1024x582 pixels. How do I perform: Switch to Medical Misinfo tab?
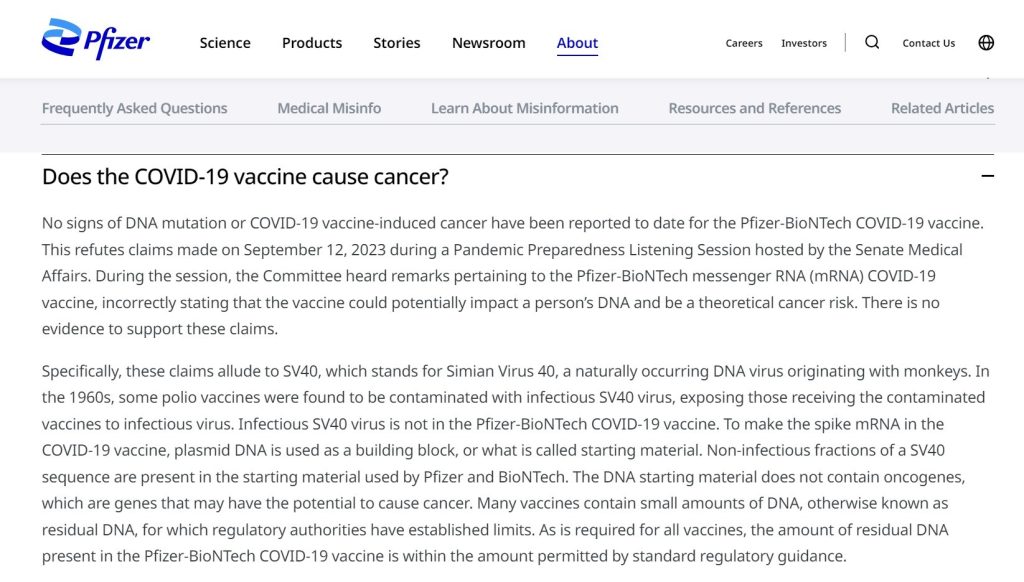coord(329,108)
